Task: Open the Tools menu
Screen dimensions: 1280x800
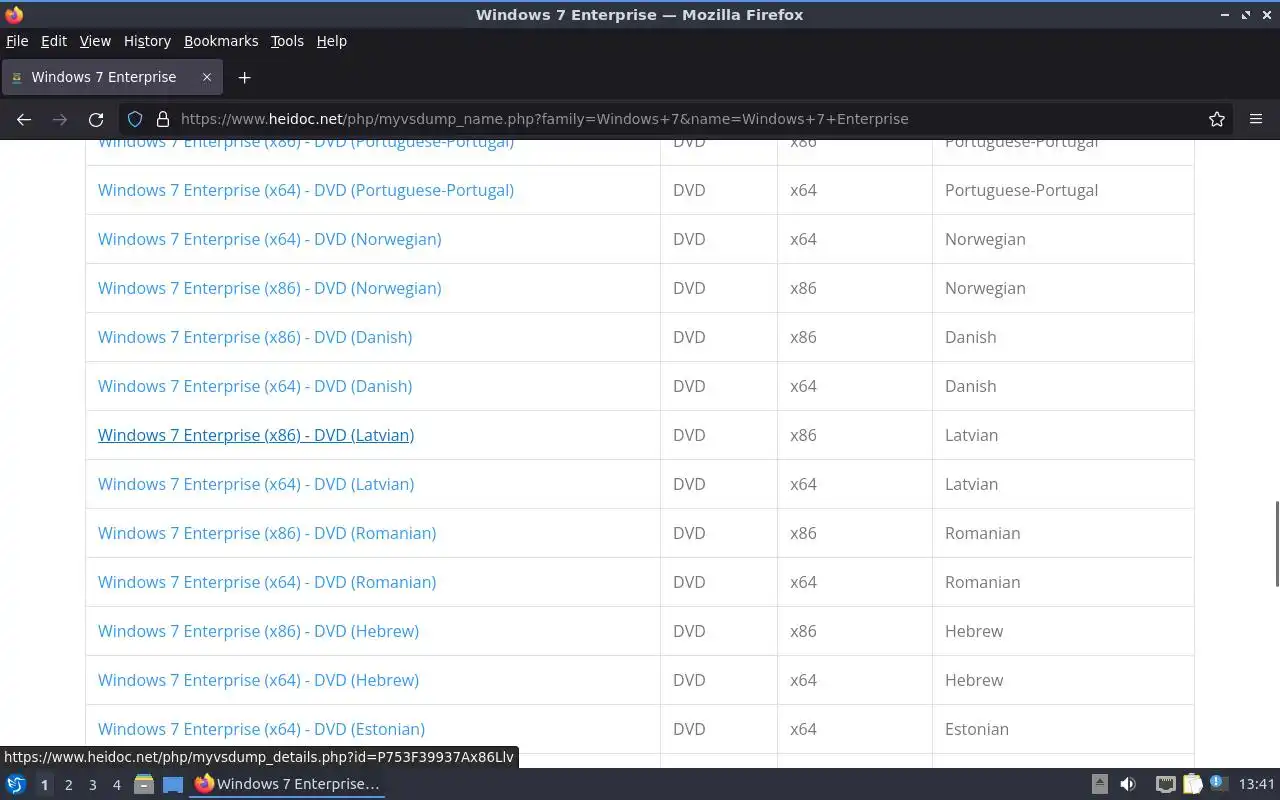Action: tap(287, 41)
